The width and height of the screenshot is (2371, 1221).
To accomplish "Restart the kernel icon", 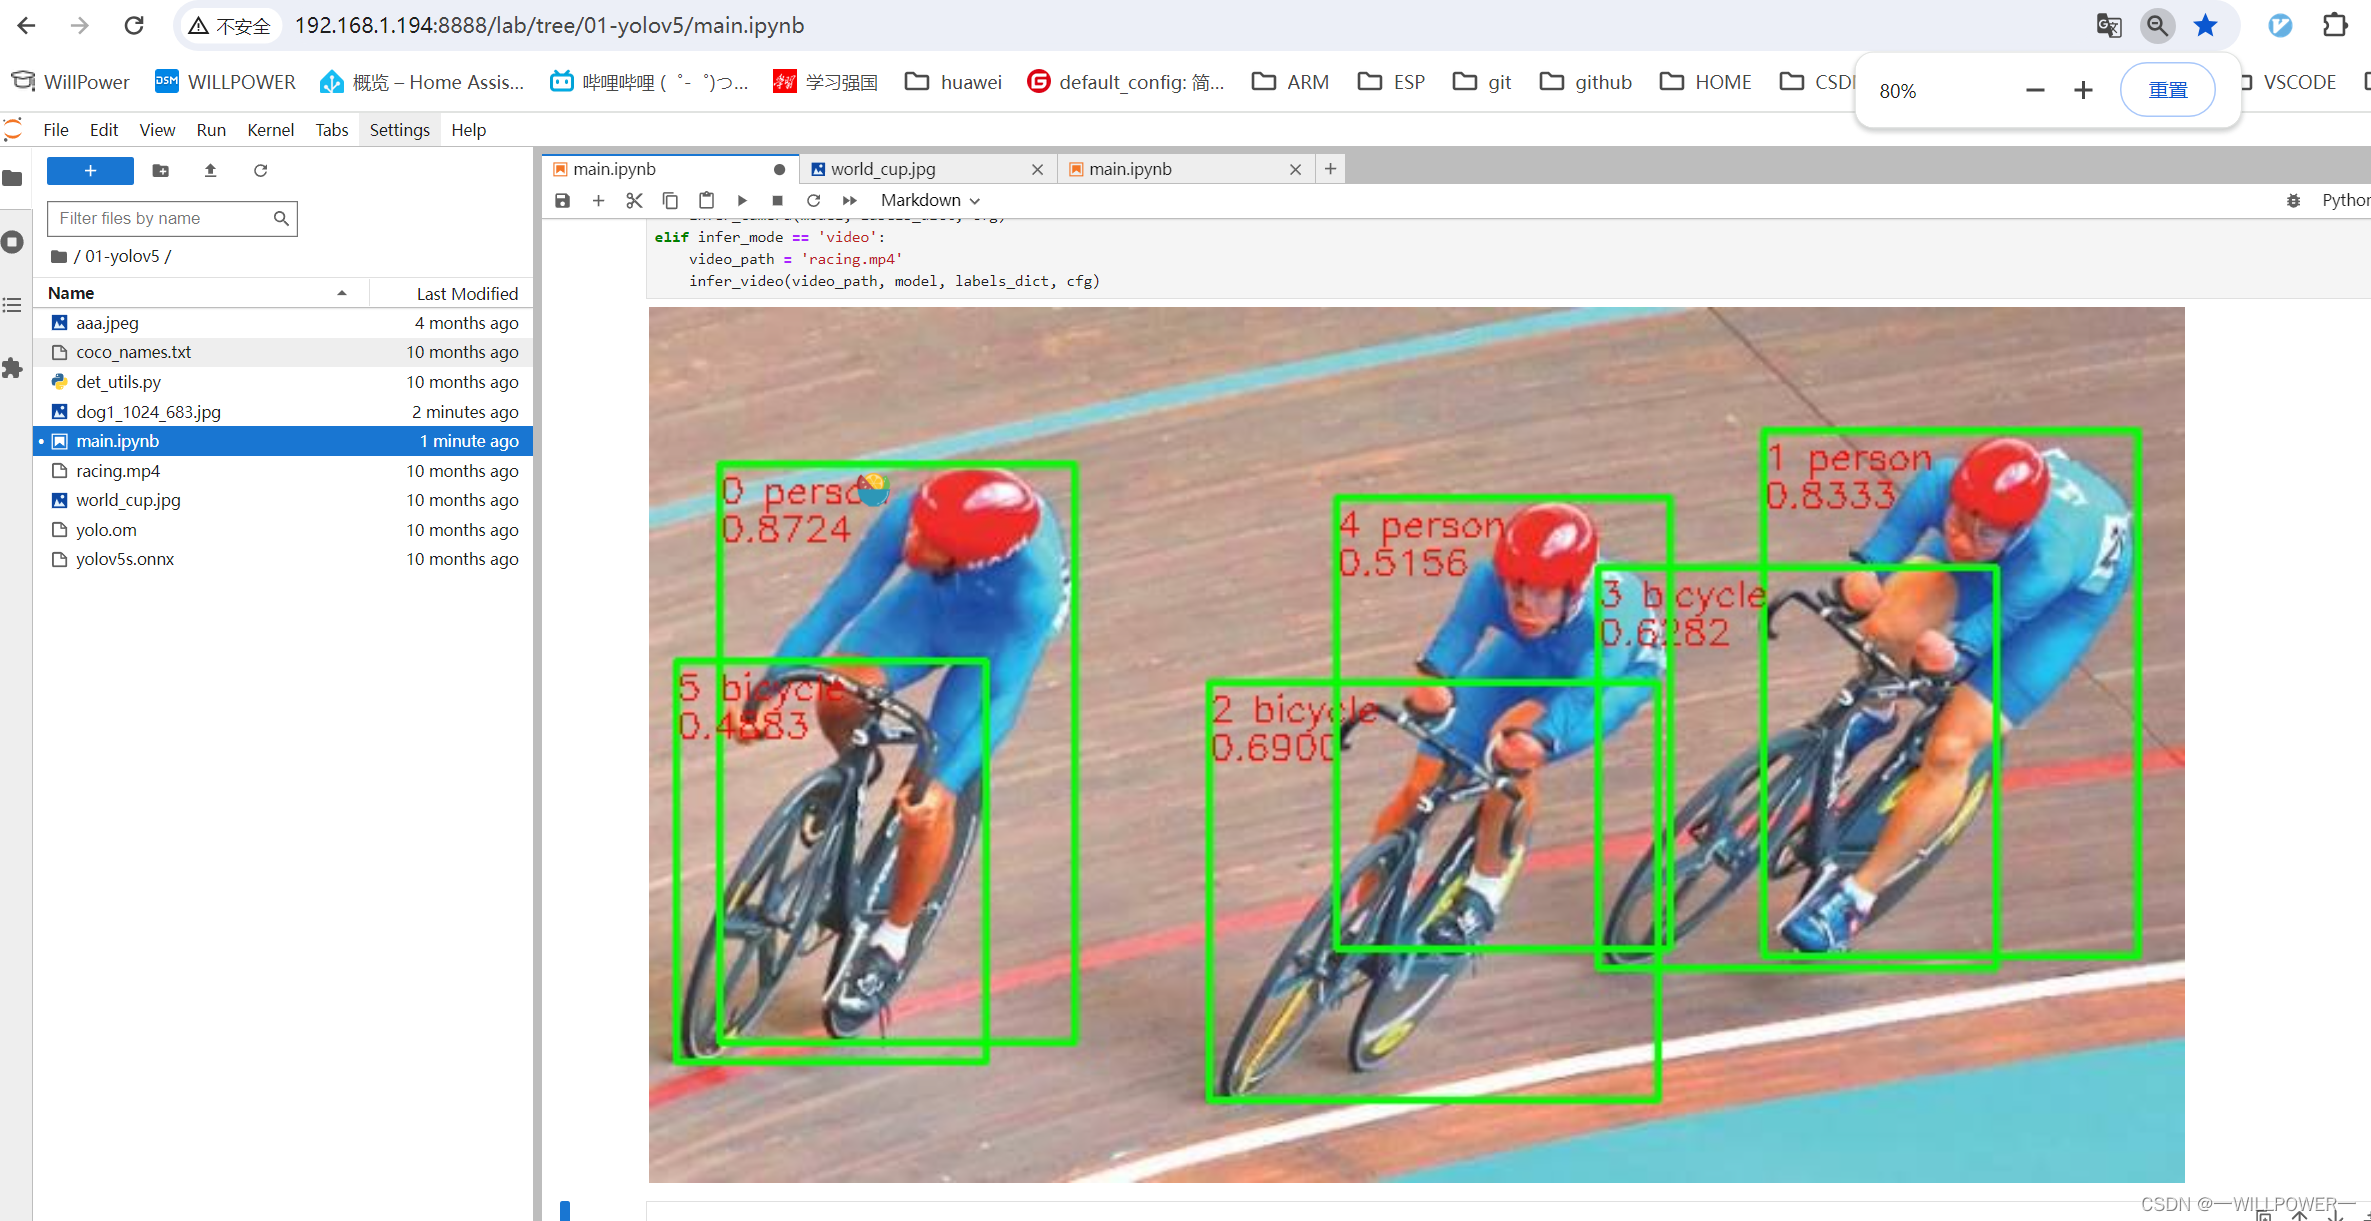I will point(813,200).
